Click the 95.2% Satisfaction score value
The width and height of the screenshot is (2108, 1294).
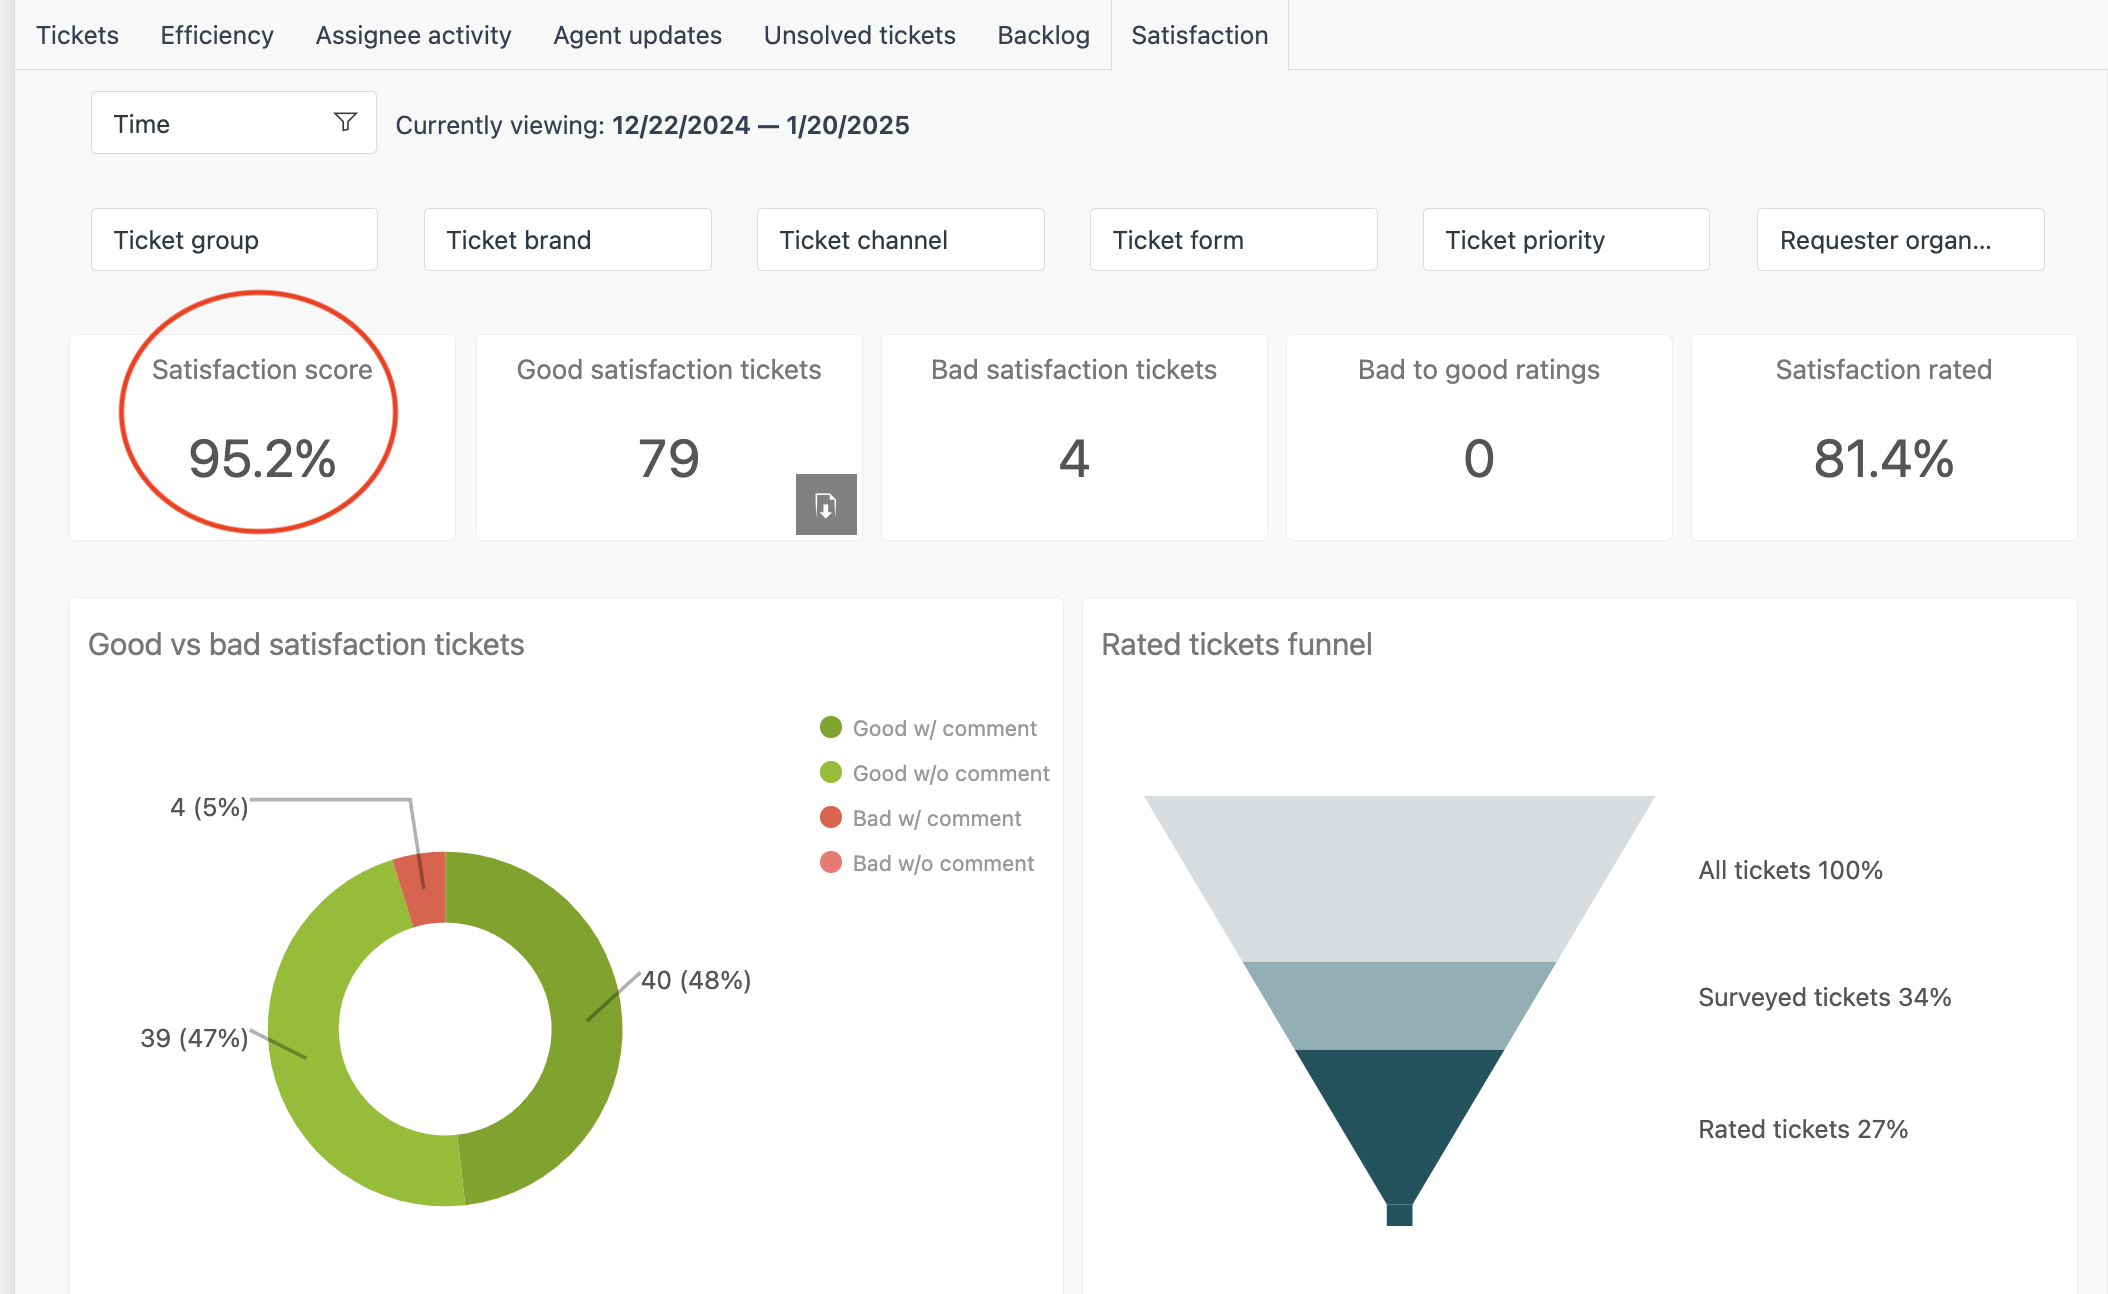(x=262, y=459)
